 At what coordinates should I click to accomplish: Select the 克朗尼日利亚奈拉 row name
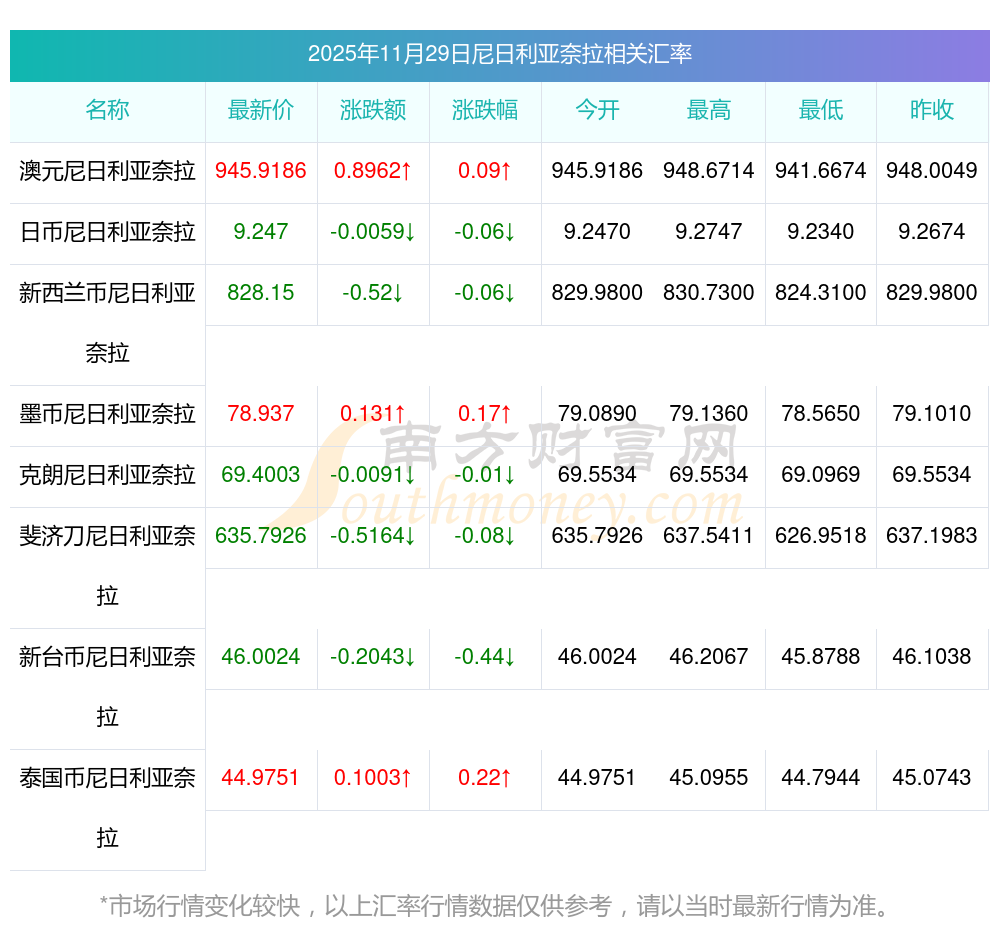[x=107, y=475]
